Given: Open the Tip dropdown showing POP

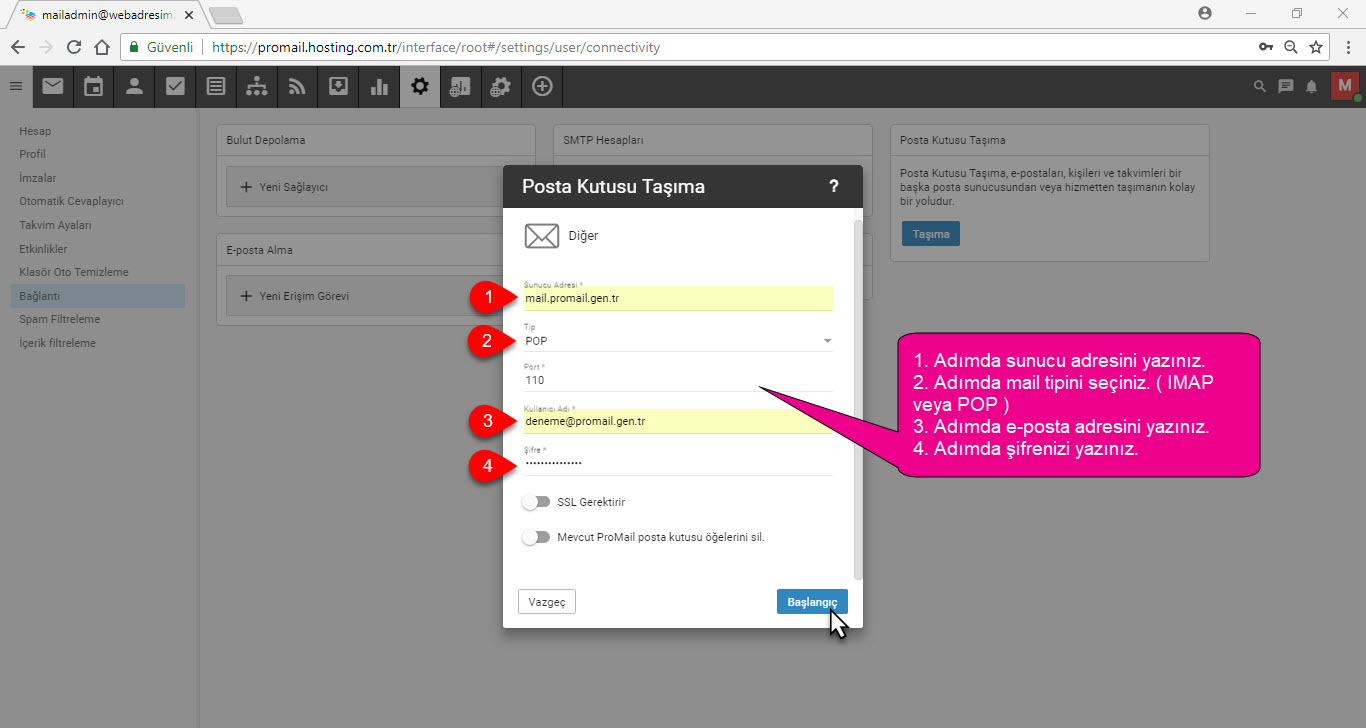Looking at the screenshot, I should tap(678, 341).
